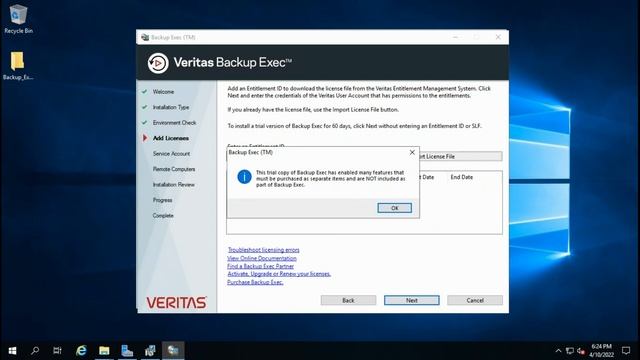Open the Recycle Bin desktop icon
The height and width of the screenshot is (360, 640).
tap(18, 19)
